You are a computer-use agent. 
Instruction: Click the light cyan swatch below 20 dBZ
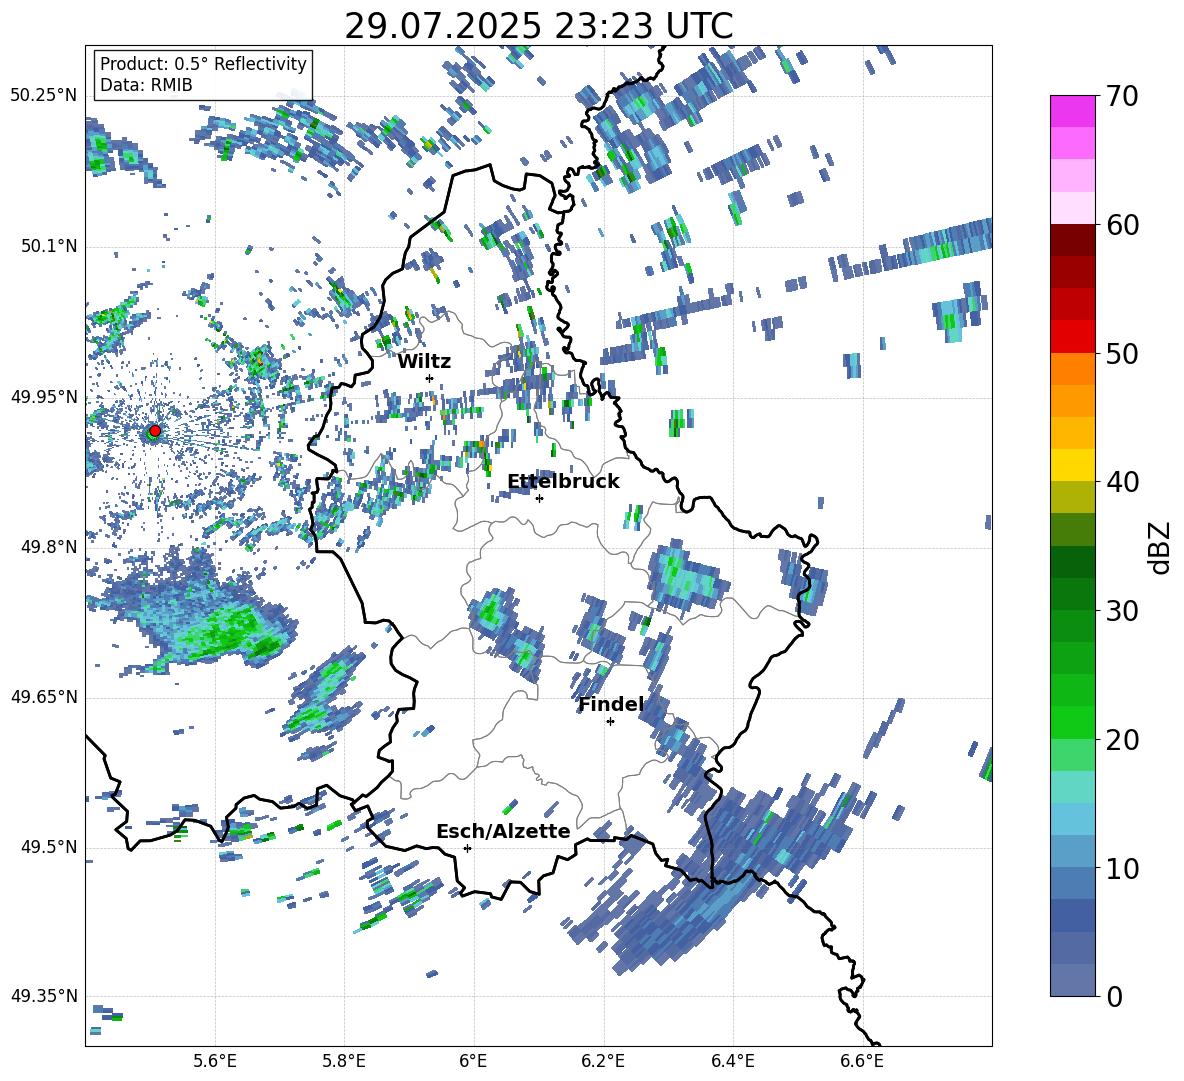point(1072,787)
